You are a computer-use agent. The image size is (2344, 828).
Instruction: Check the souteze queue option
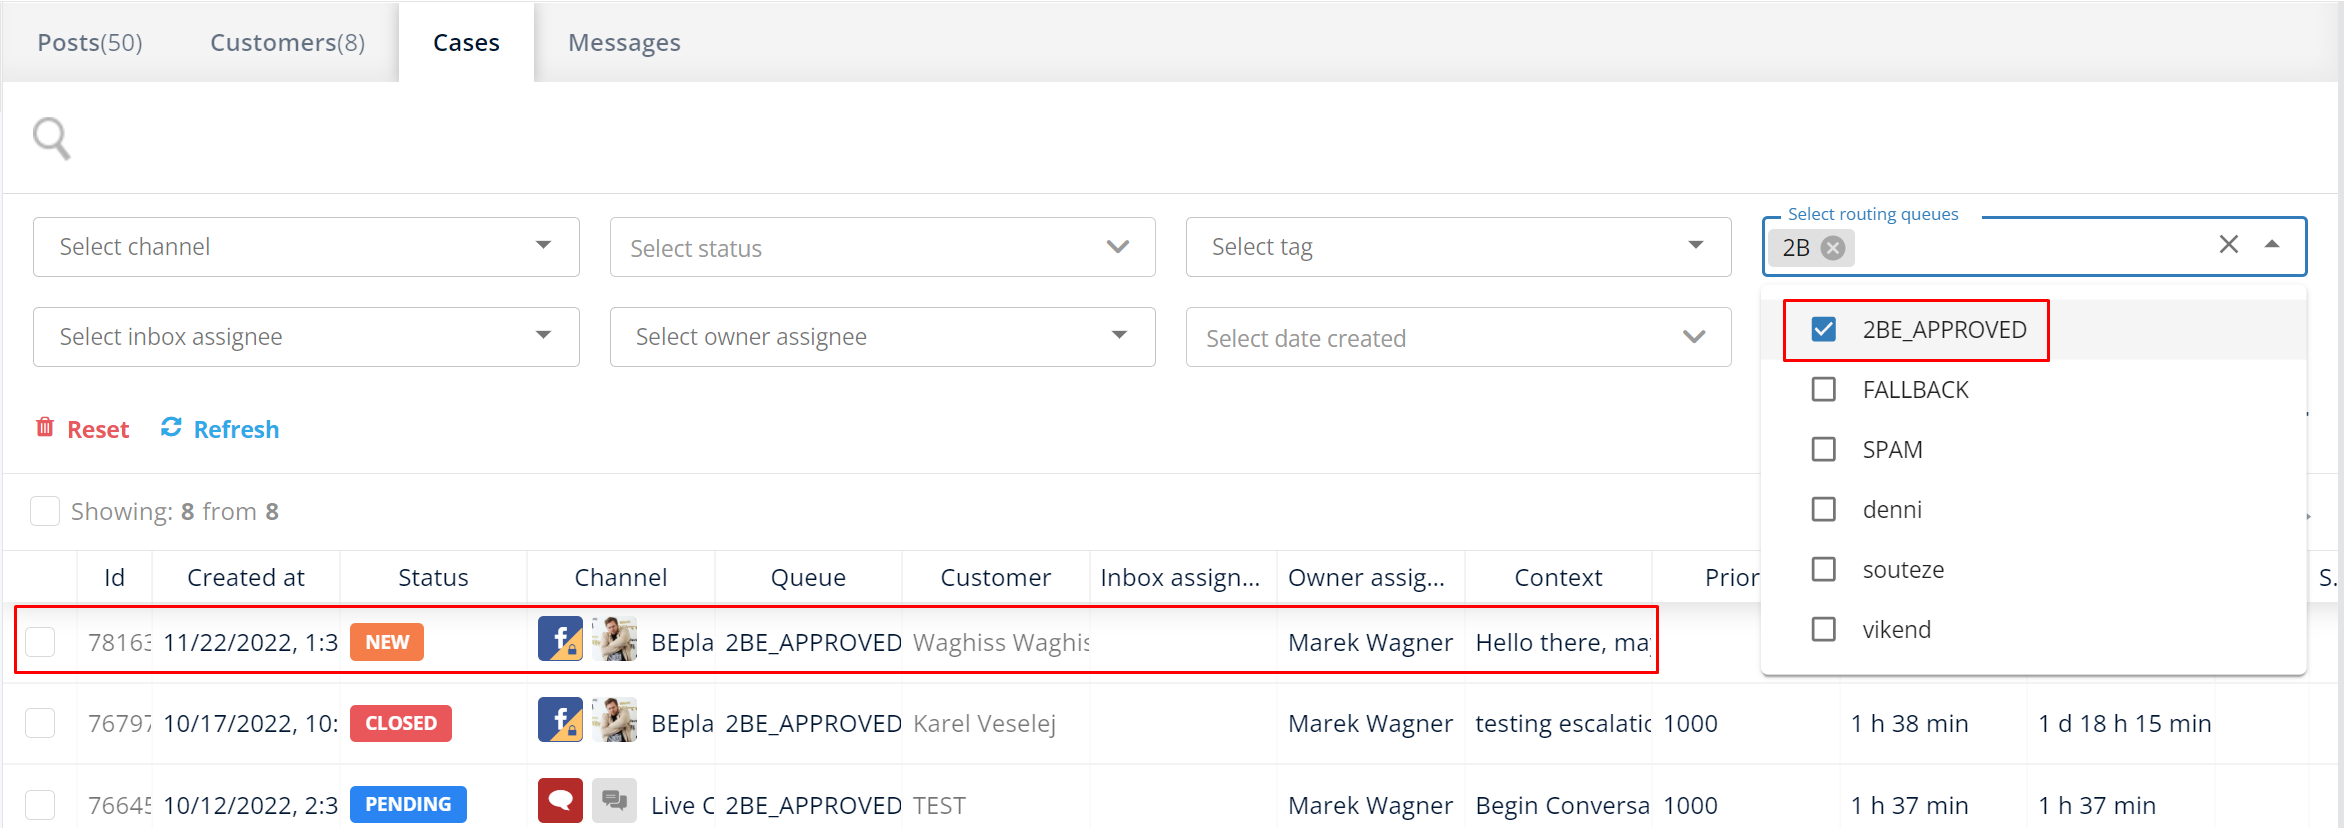coord(1824,569)
